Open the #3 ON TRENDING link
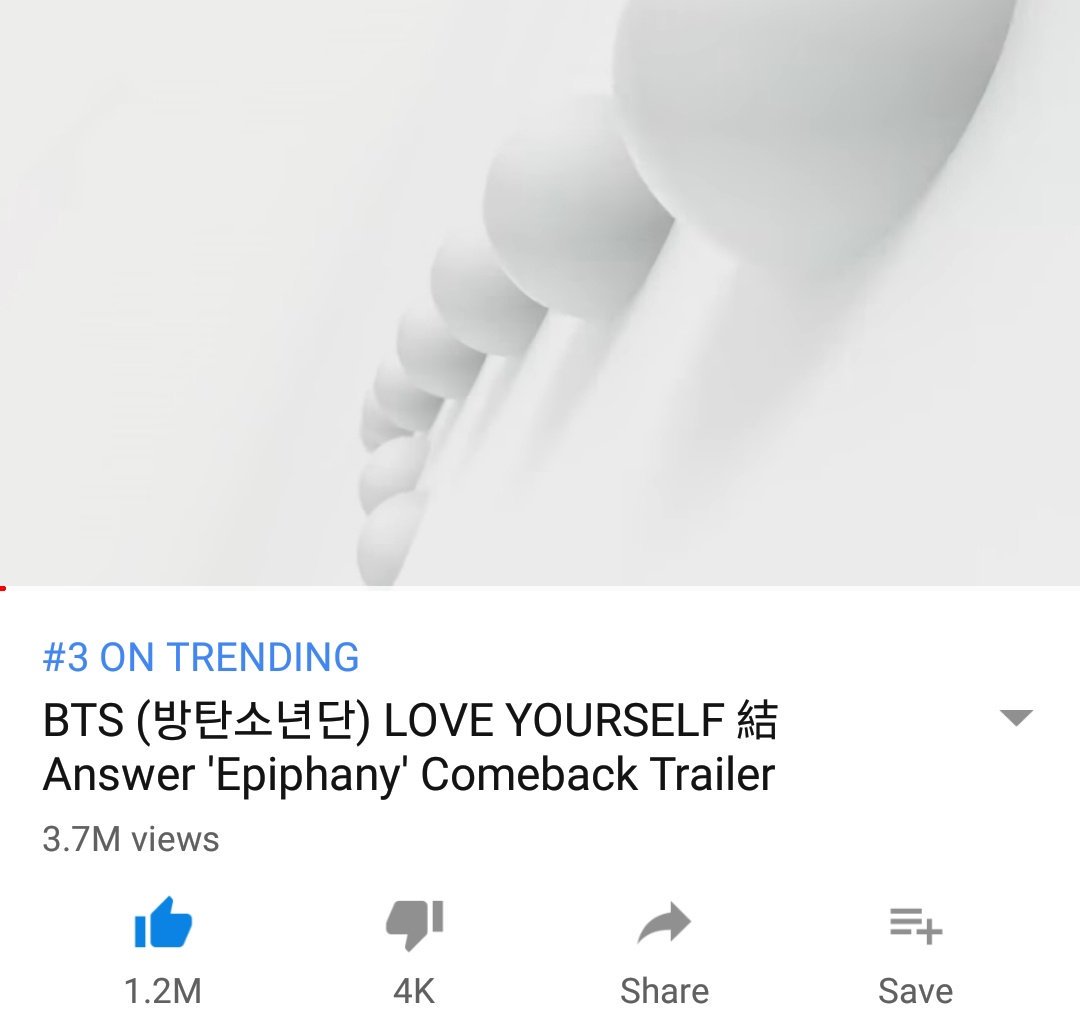The height and width of the screenshot is (1029, 1080). 200,656
